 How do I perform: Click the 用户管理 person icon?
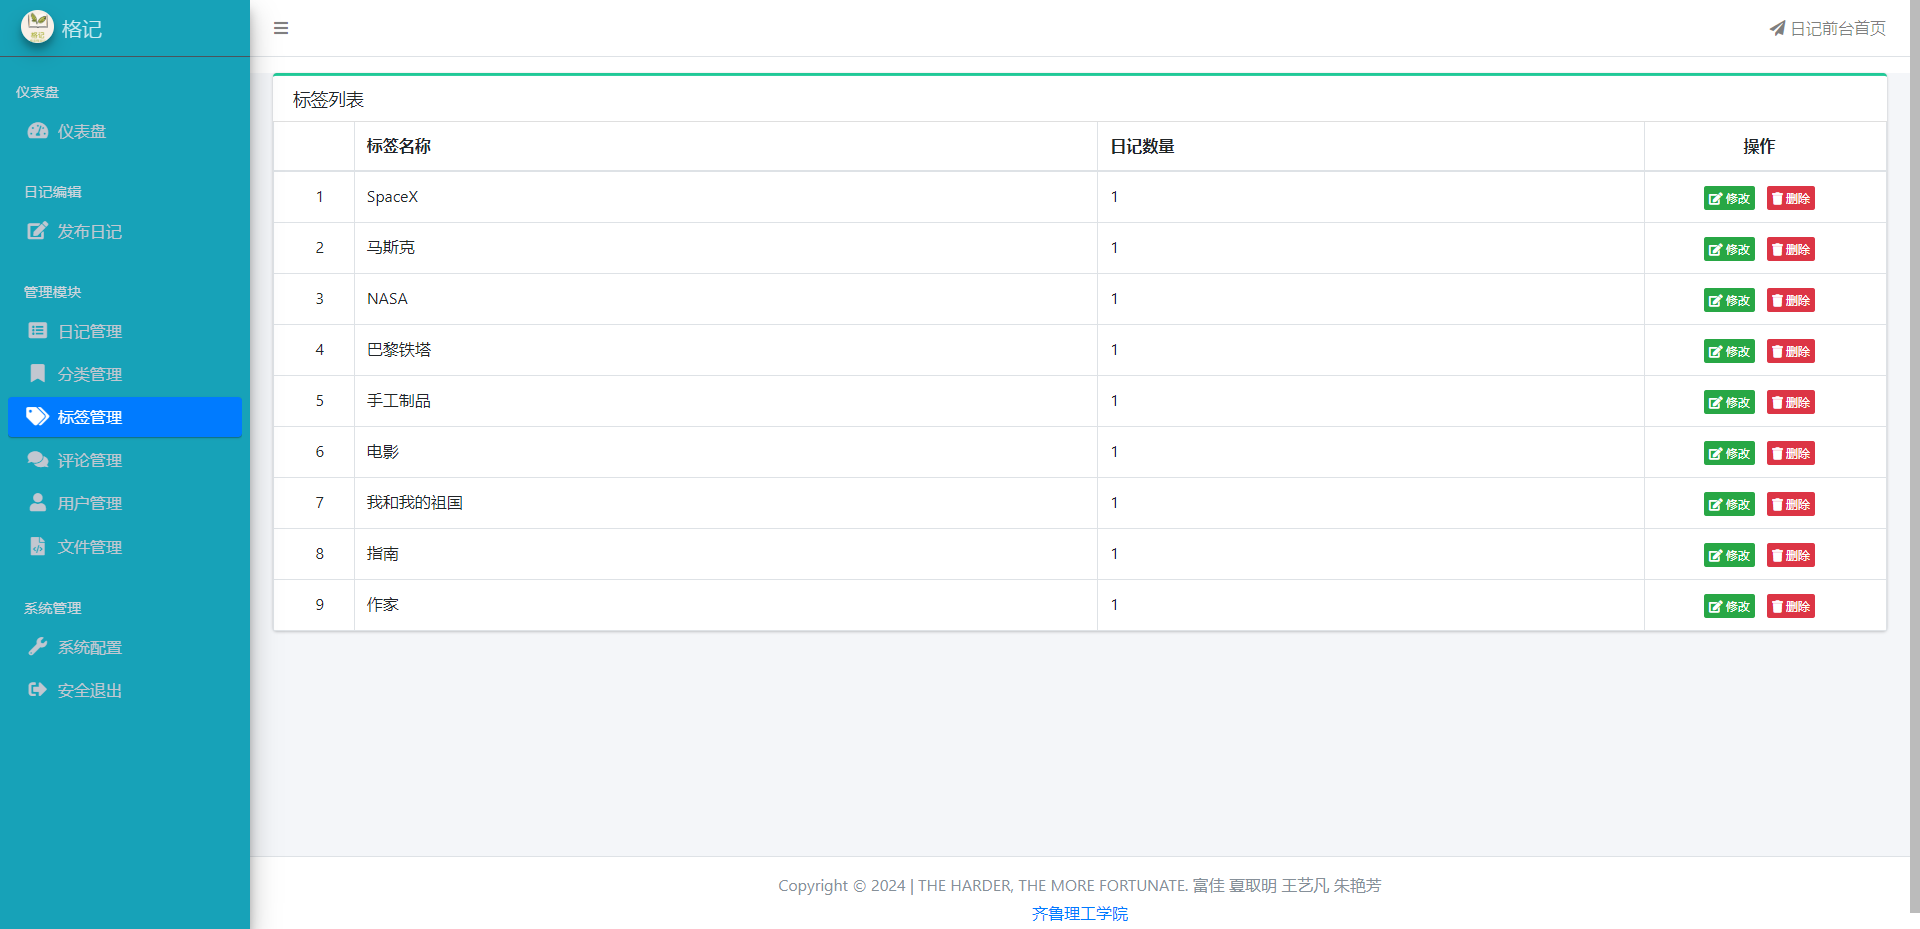point(38,503)
